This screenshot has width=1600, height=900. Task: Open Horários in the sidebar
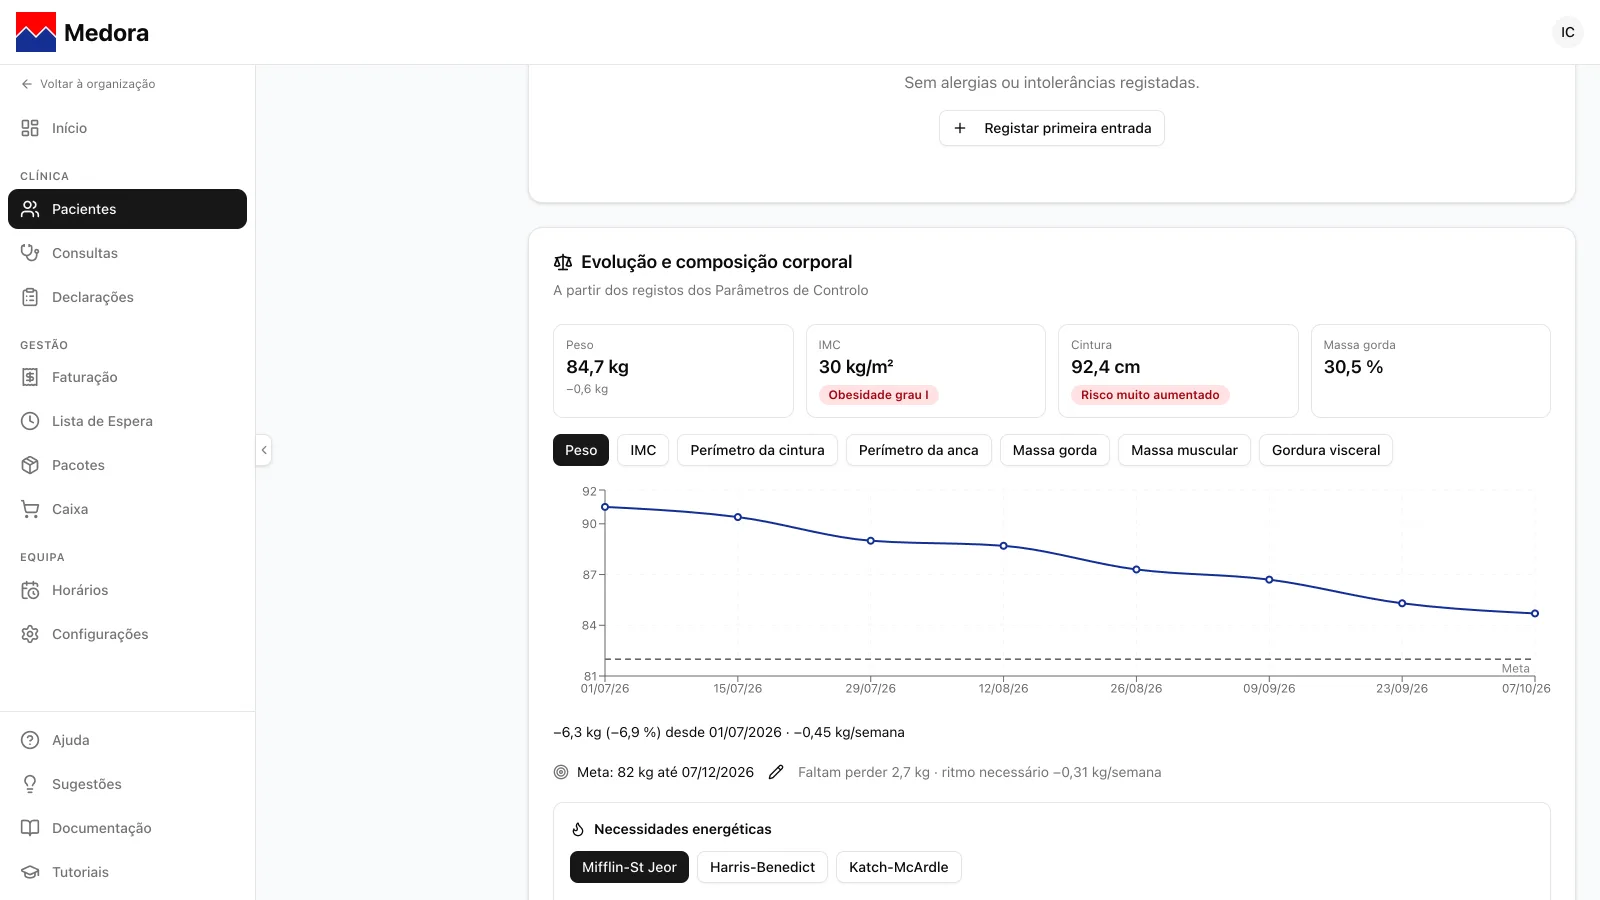click(127, 590)
